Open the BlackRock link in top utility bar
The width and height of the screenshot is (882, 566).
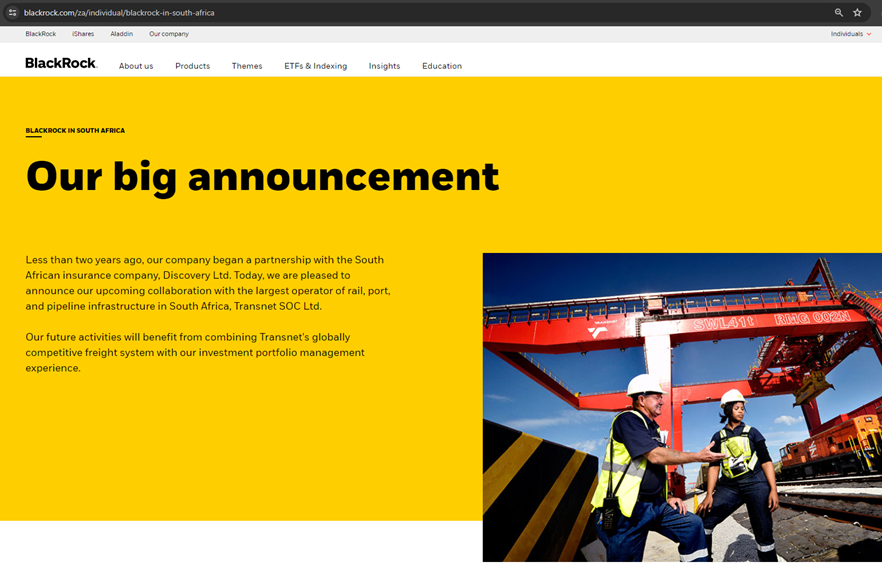coord(41,34)
